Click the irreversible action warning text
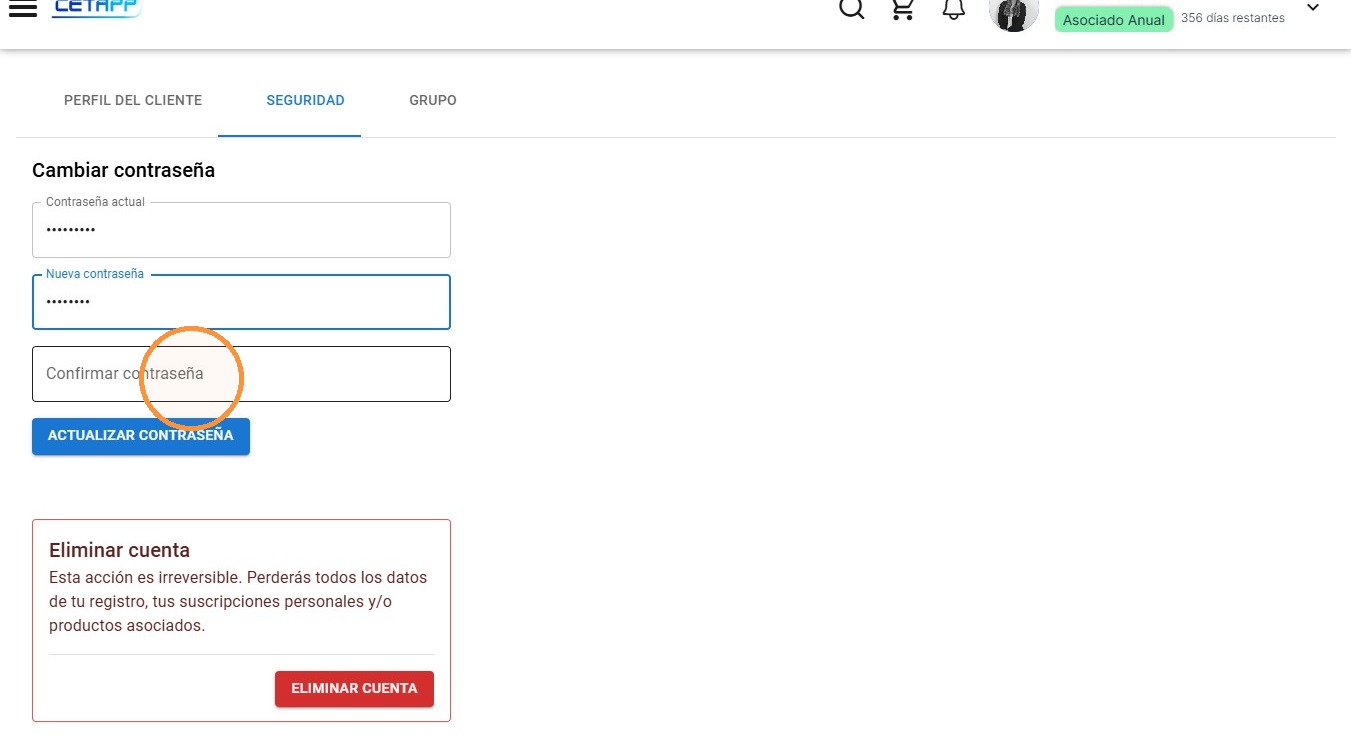The image size is (1351, 755). coord(238,602)
